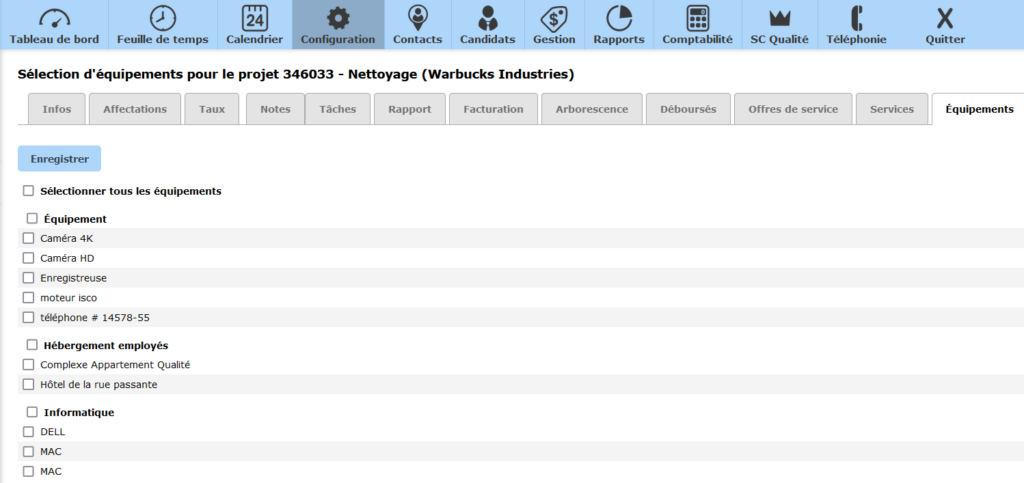This screenshot has height=483, width=1024.
Task: Open the Comptabilité calculator icon
Action: 698,18
